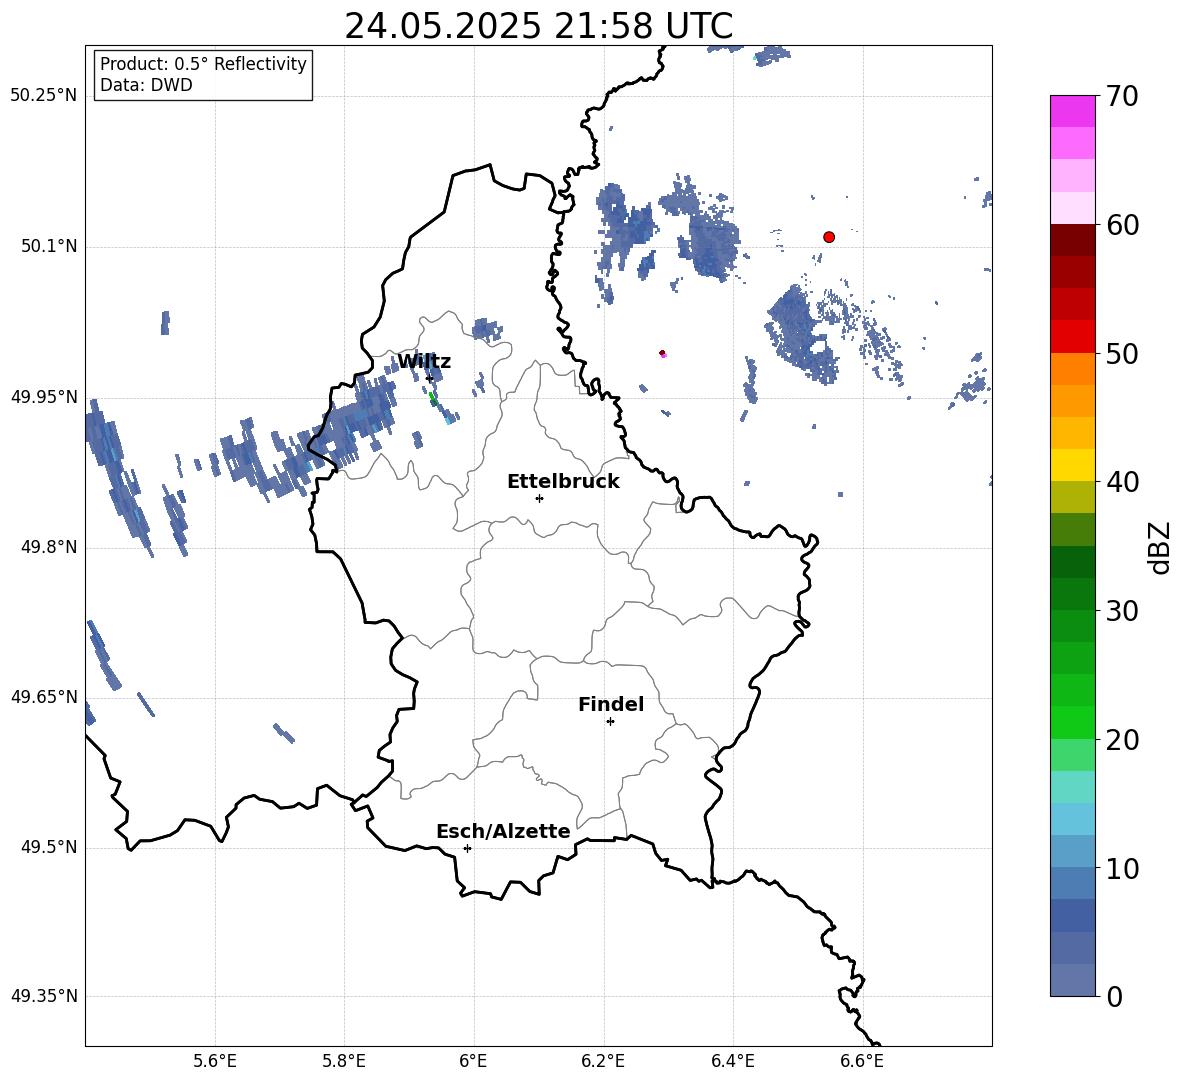
Task: Click the dark red 60 dBZ color band
Action: [x=1072, y=239]
